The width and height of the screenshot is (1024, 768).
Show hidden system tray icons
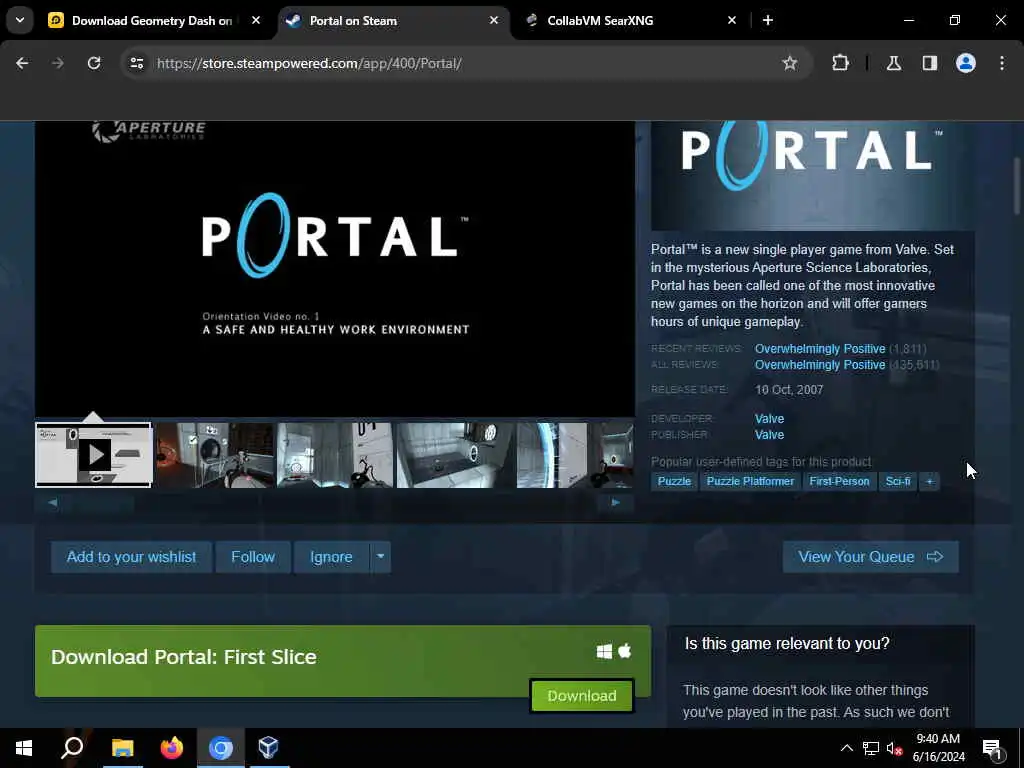(846, 748)
